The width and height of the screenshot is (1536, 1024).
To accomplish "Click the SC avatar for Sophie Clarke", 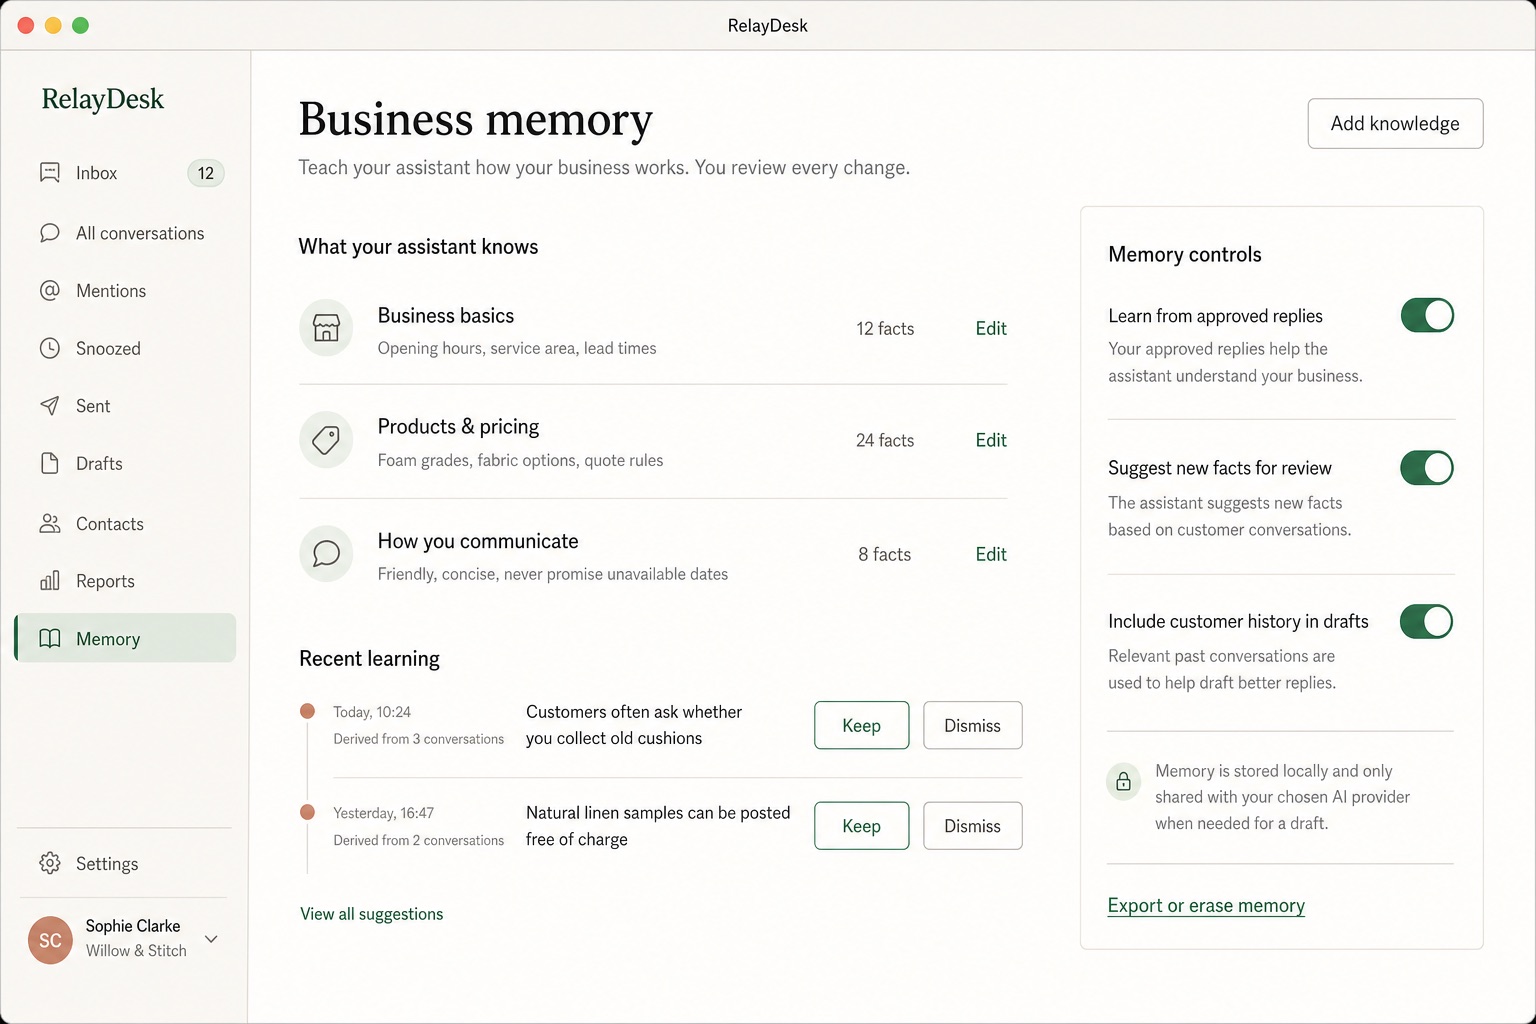I will click(x=50, y=940).
